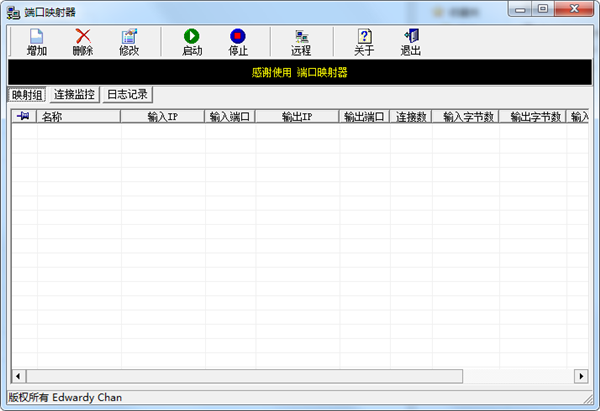Click the 输出IP column header
This screenshot has height=411, width=600.
[297, 117]
